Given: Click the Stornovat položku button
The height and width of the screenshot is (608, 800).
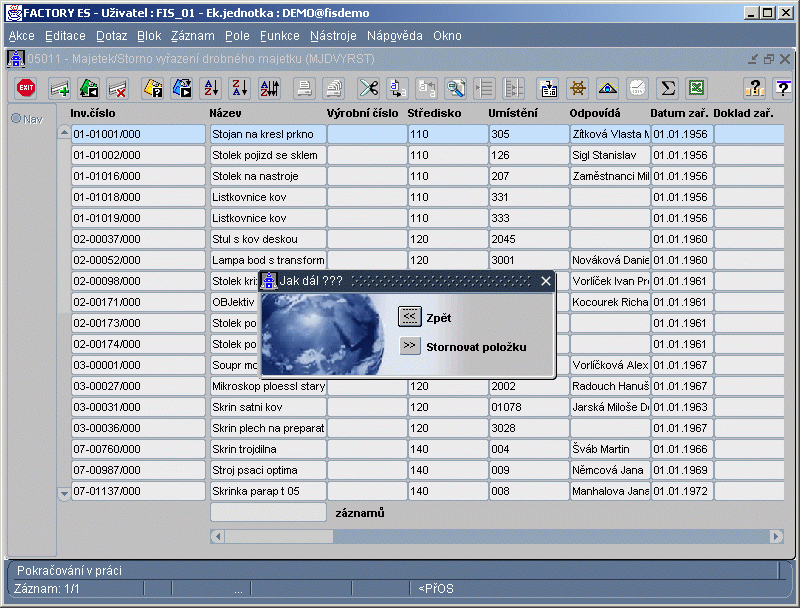Looking at the screenshot, I should pos(409,346).
